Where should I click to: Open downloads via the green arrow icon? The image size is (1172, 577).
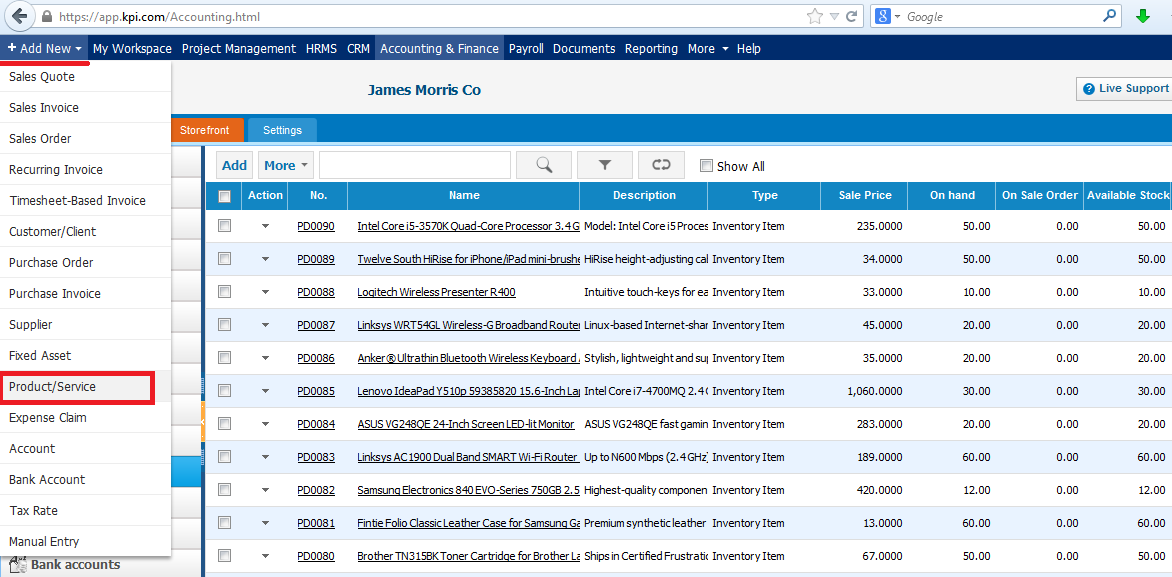tap(1143, 16)
